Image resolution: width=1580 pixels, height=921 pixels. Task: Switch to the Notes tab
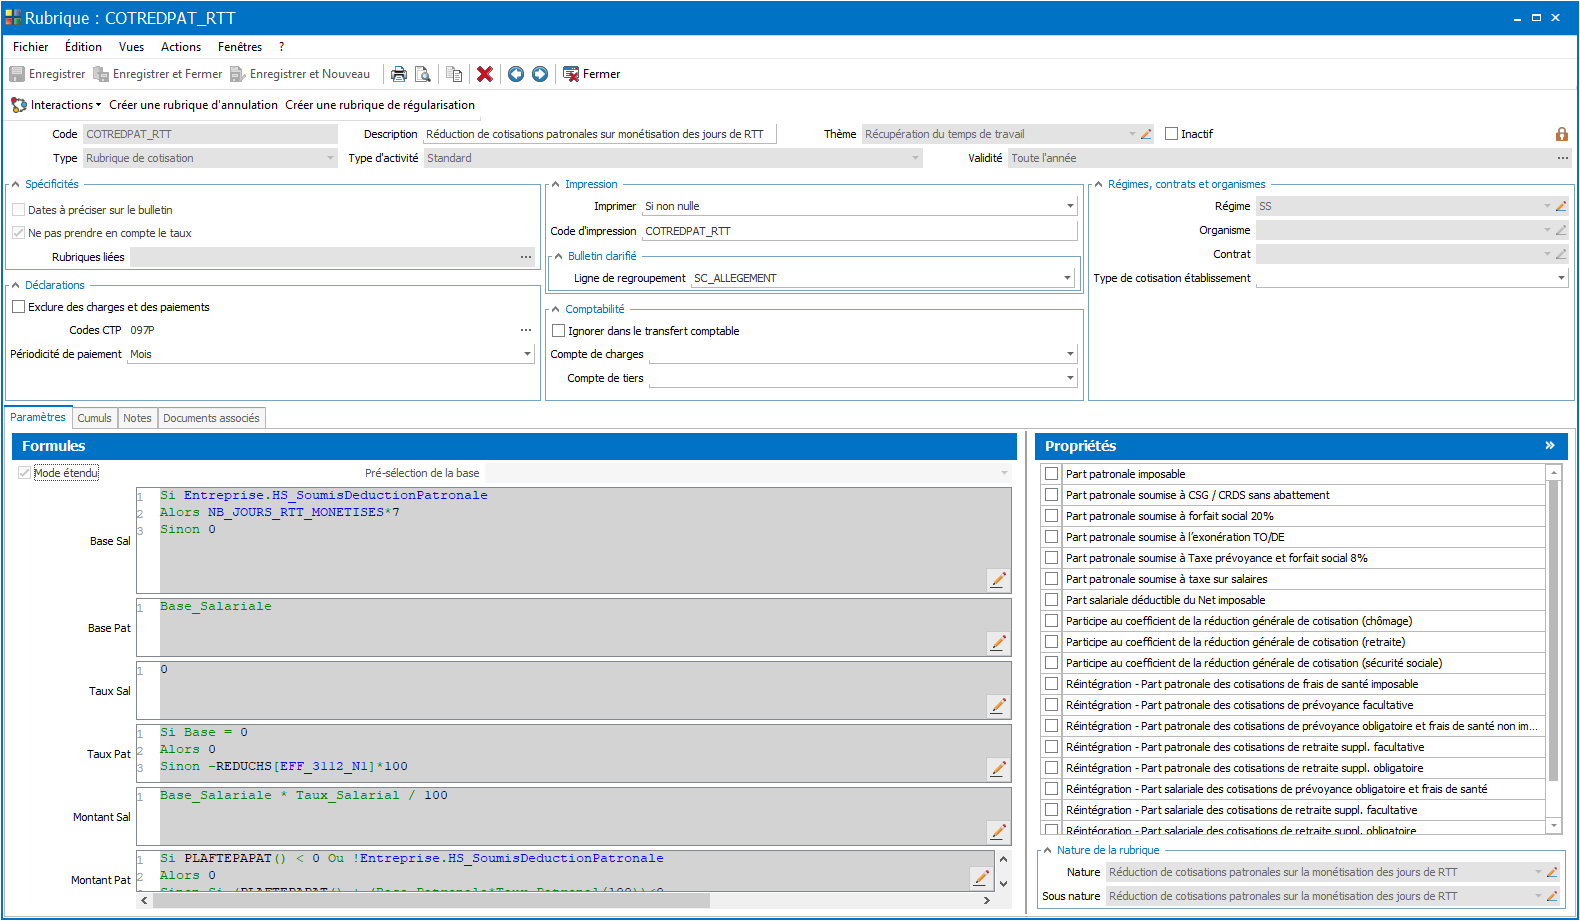click(x=137, y=418)
